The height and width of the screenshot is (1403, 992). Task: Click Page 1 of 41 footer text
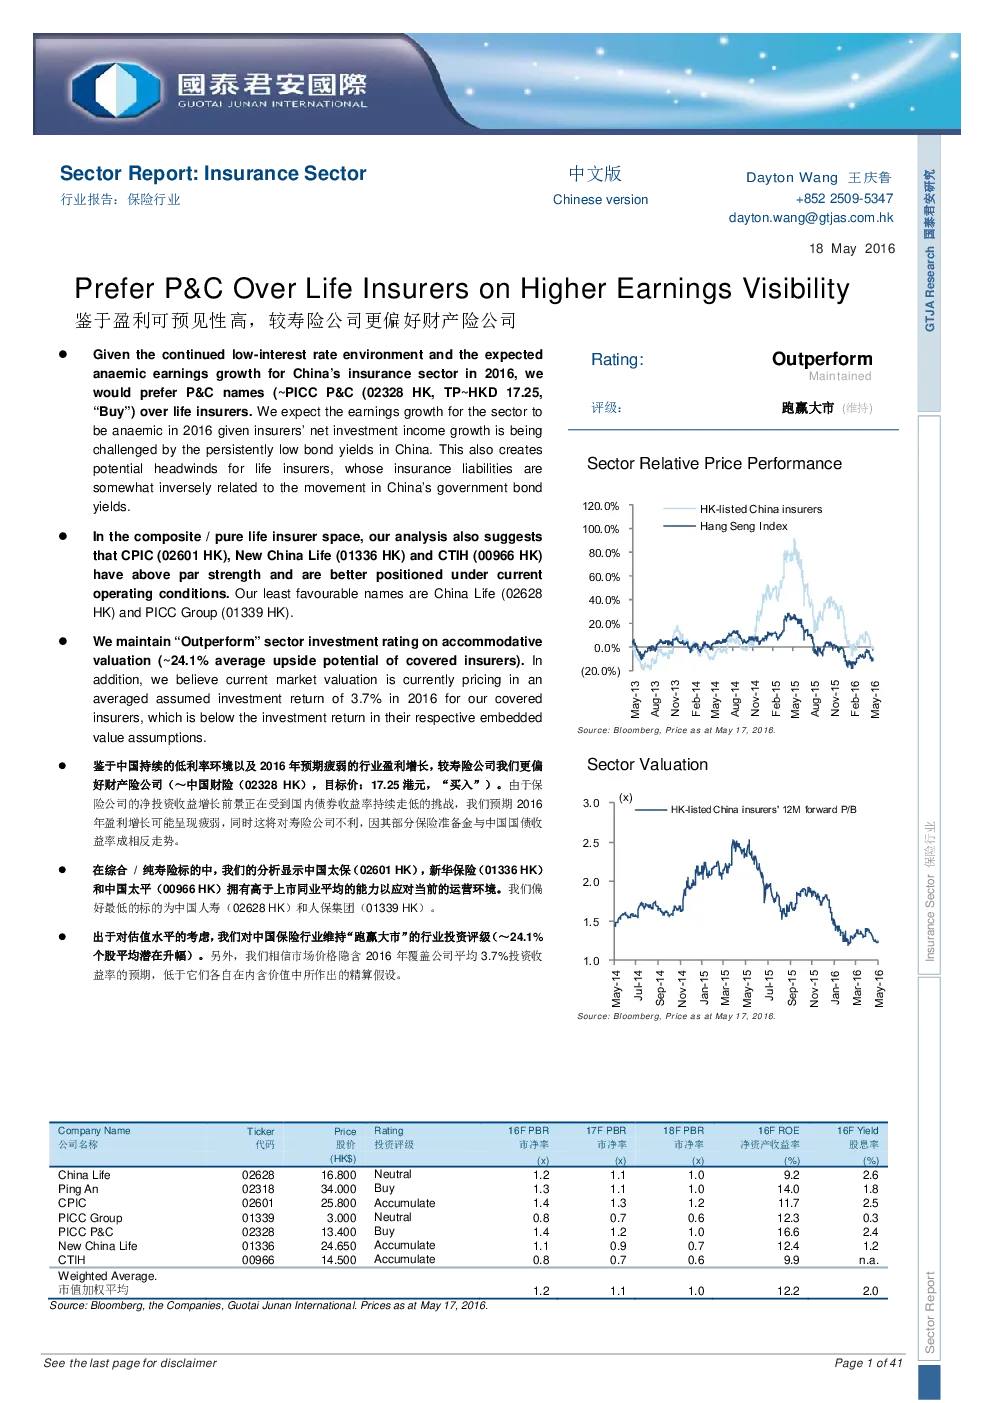click(x=868, y=1363)
